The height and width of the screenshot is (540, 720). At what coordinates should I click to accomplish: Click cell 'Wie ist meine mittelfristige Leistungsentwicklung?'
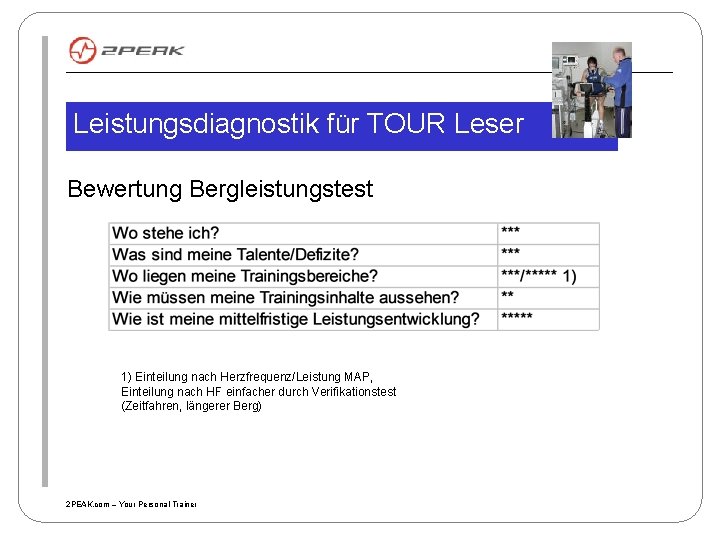[x=303, y=320]
